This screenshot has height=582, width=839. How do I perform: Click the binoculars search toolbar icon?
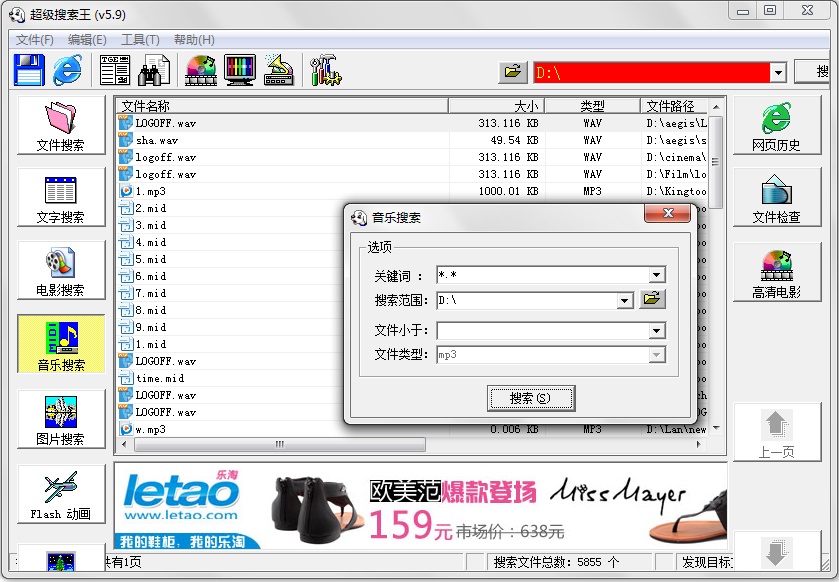(x=153, y=70)
